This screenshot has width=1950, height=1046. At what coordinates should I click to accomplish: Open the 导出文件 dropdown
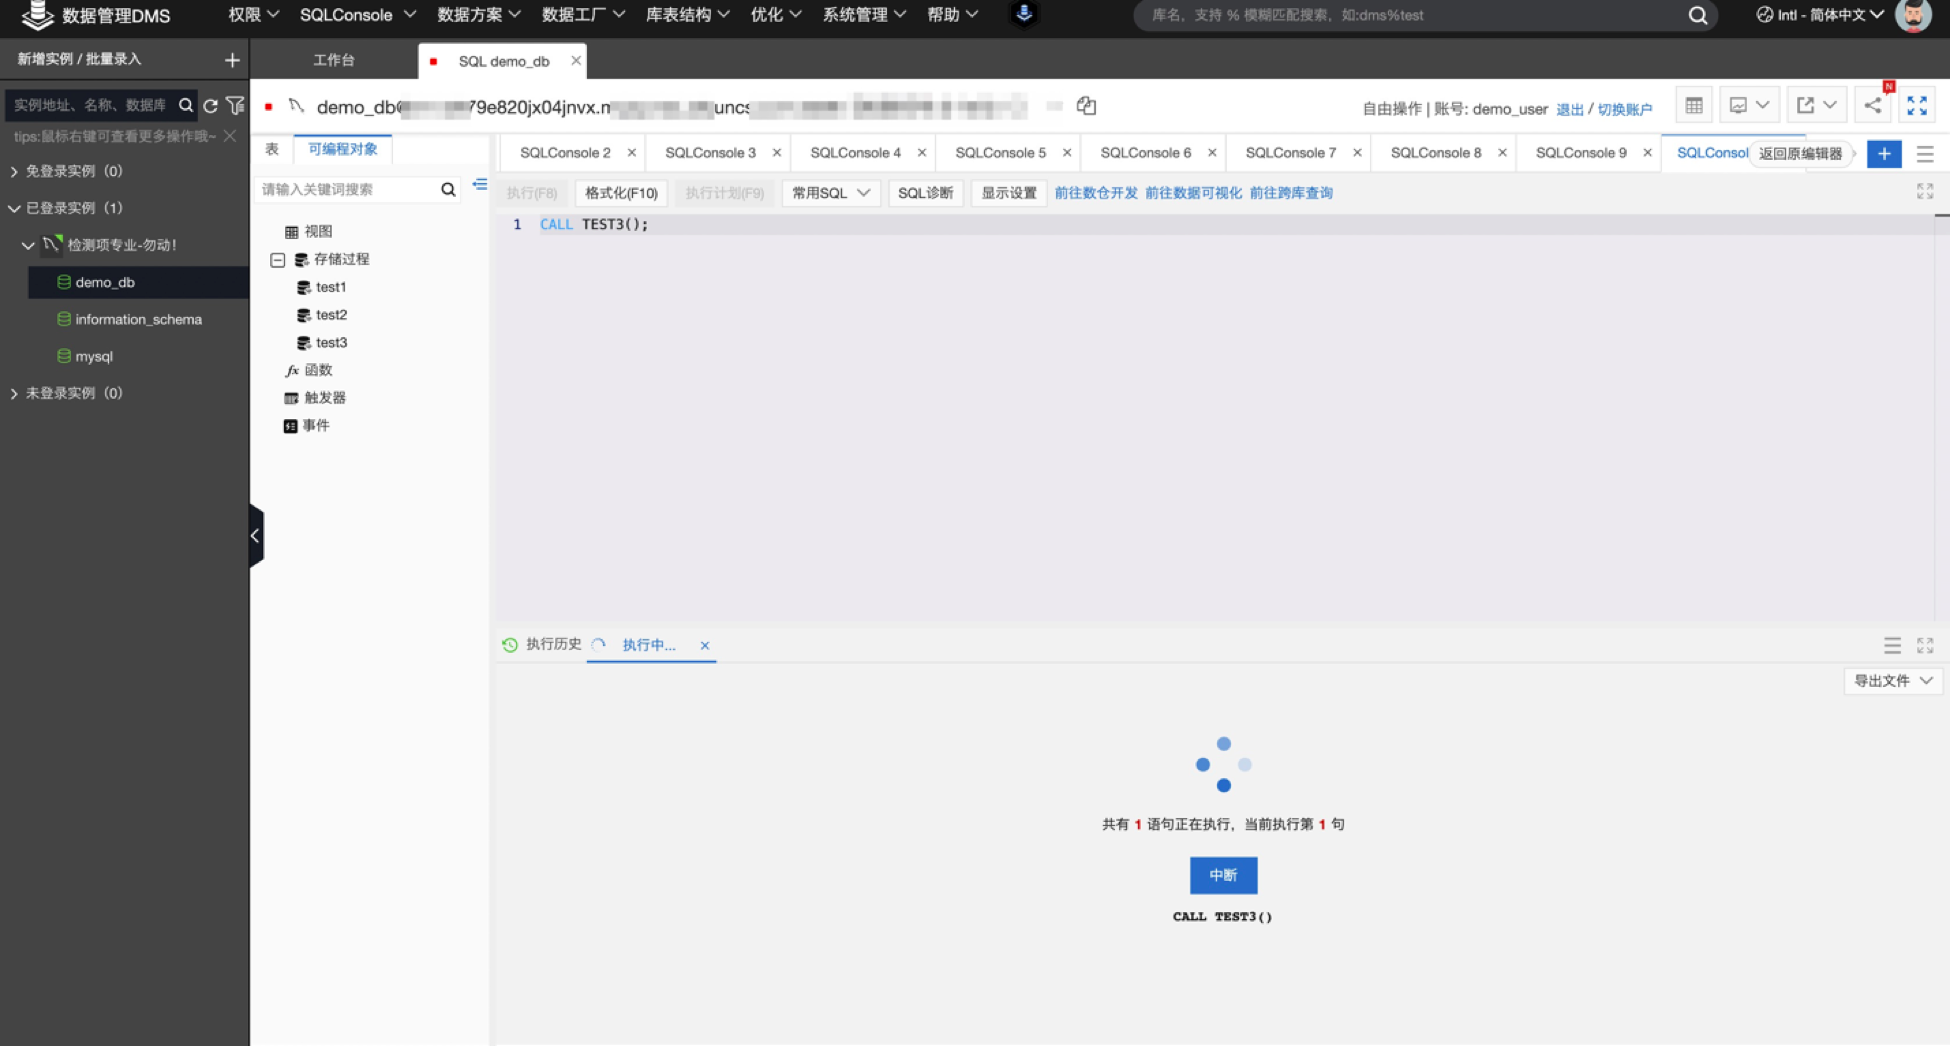tap(1892, 681)
